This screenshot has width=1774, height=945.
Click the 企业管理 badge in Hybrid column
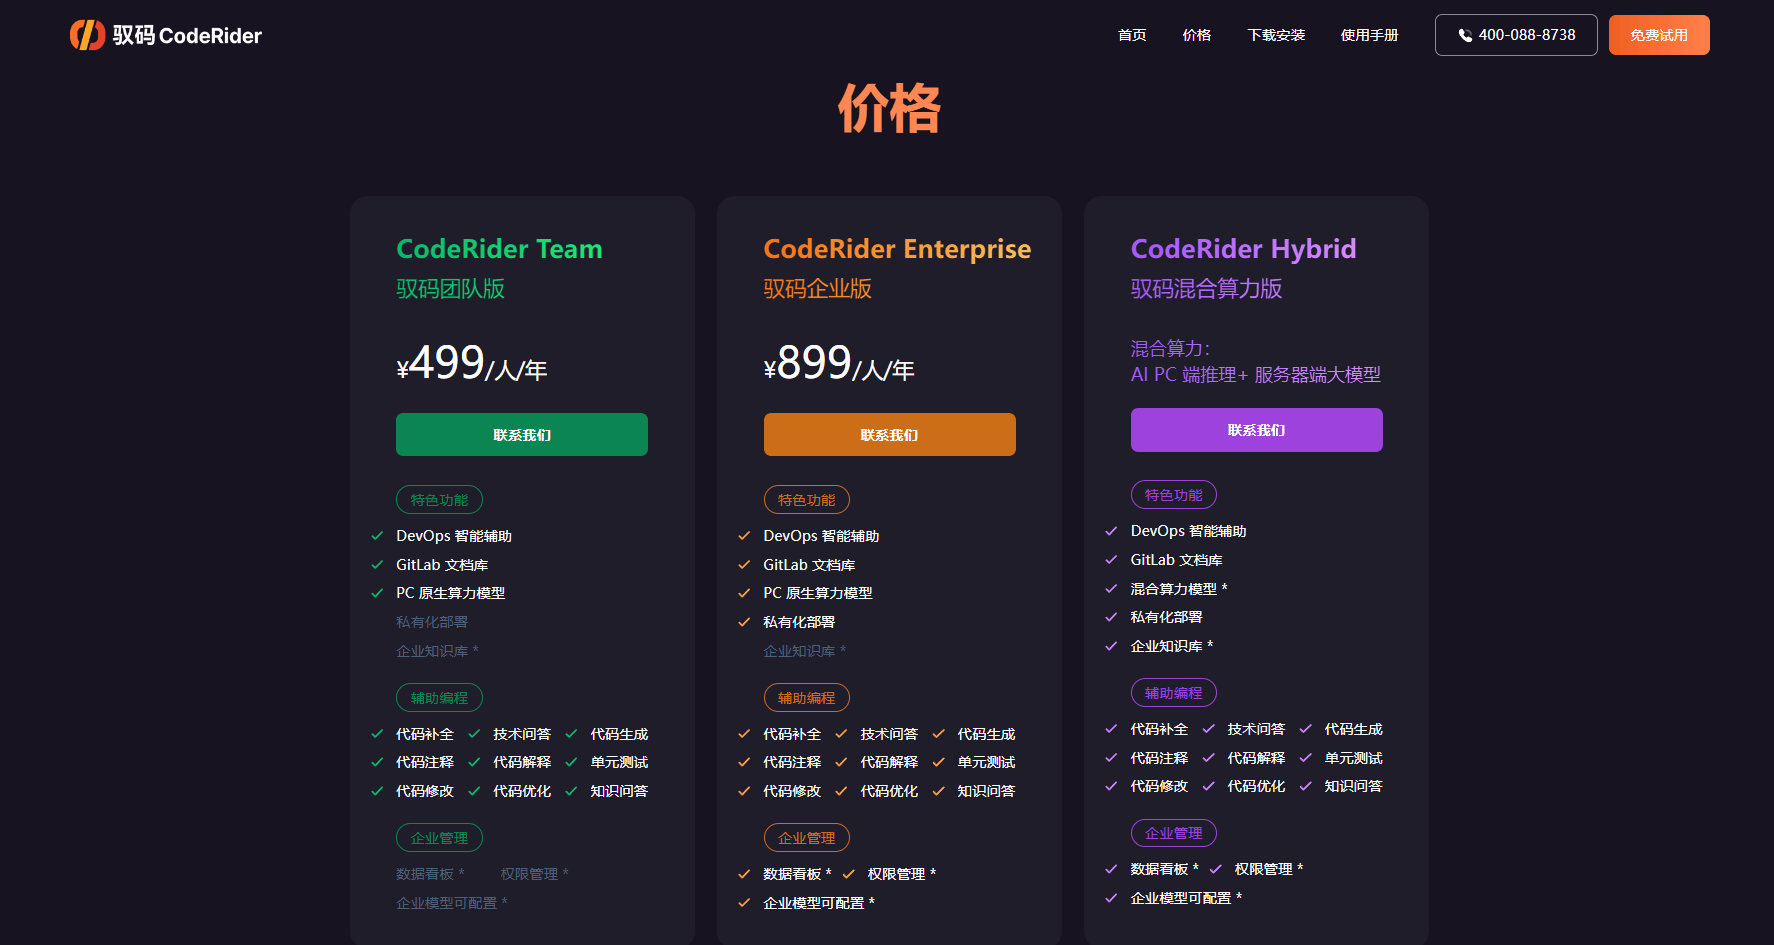pyautogui.click(x=1173, y=832)
